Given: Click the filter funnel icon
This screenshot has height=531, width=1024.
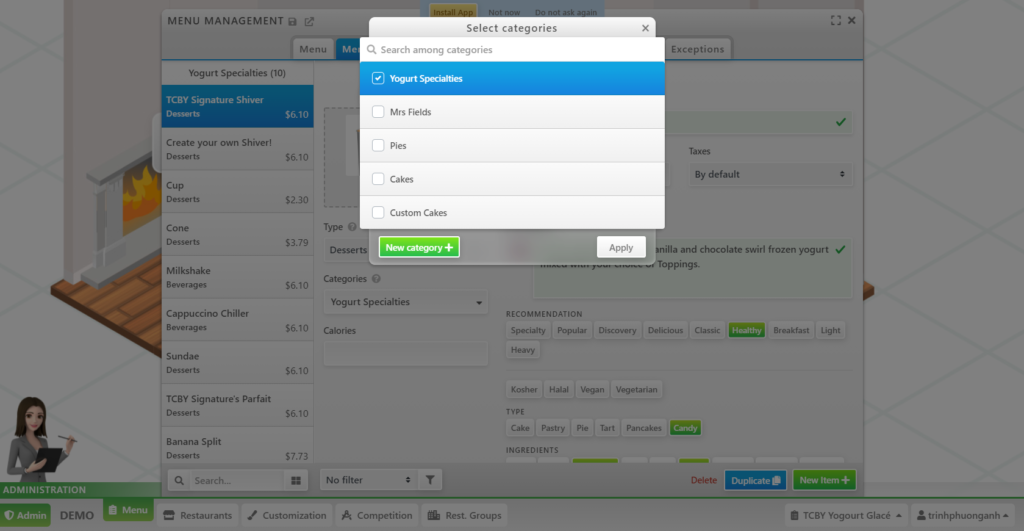Looking at the screenshot, I should click(x=428, y=480).
